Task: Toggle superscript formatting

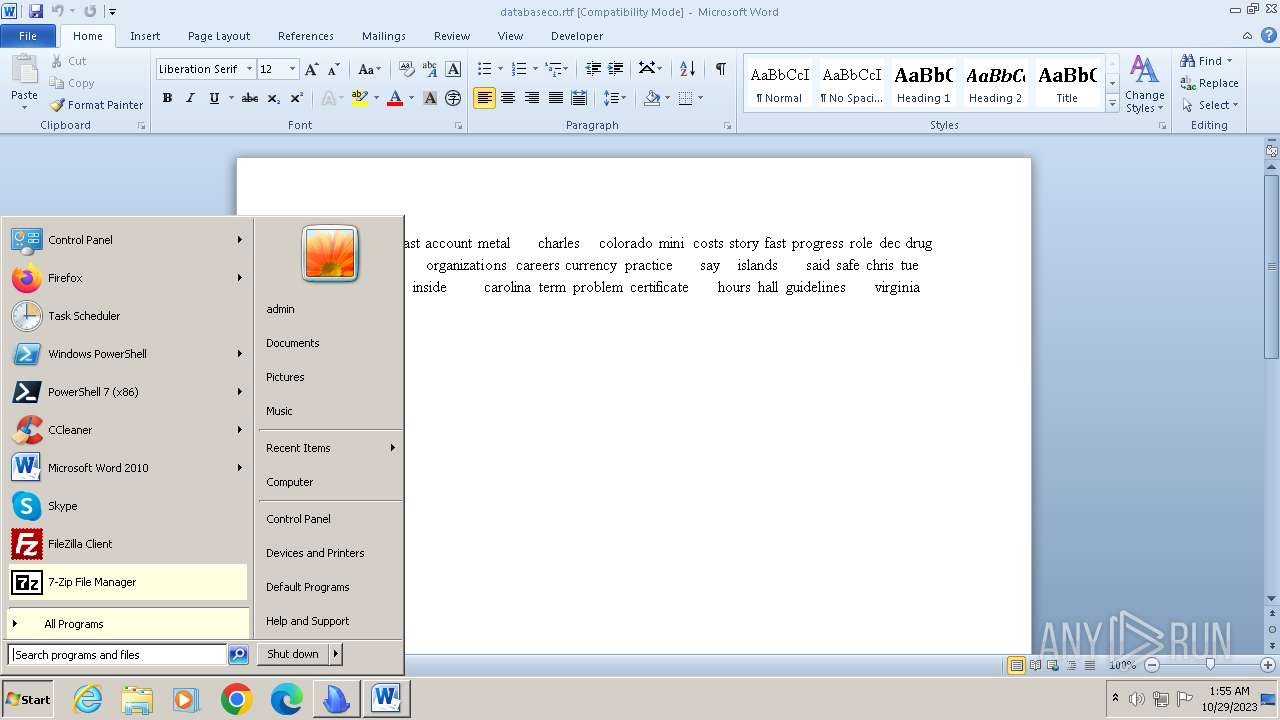Action: click(296, 98)
